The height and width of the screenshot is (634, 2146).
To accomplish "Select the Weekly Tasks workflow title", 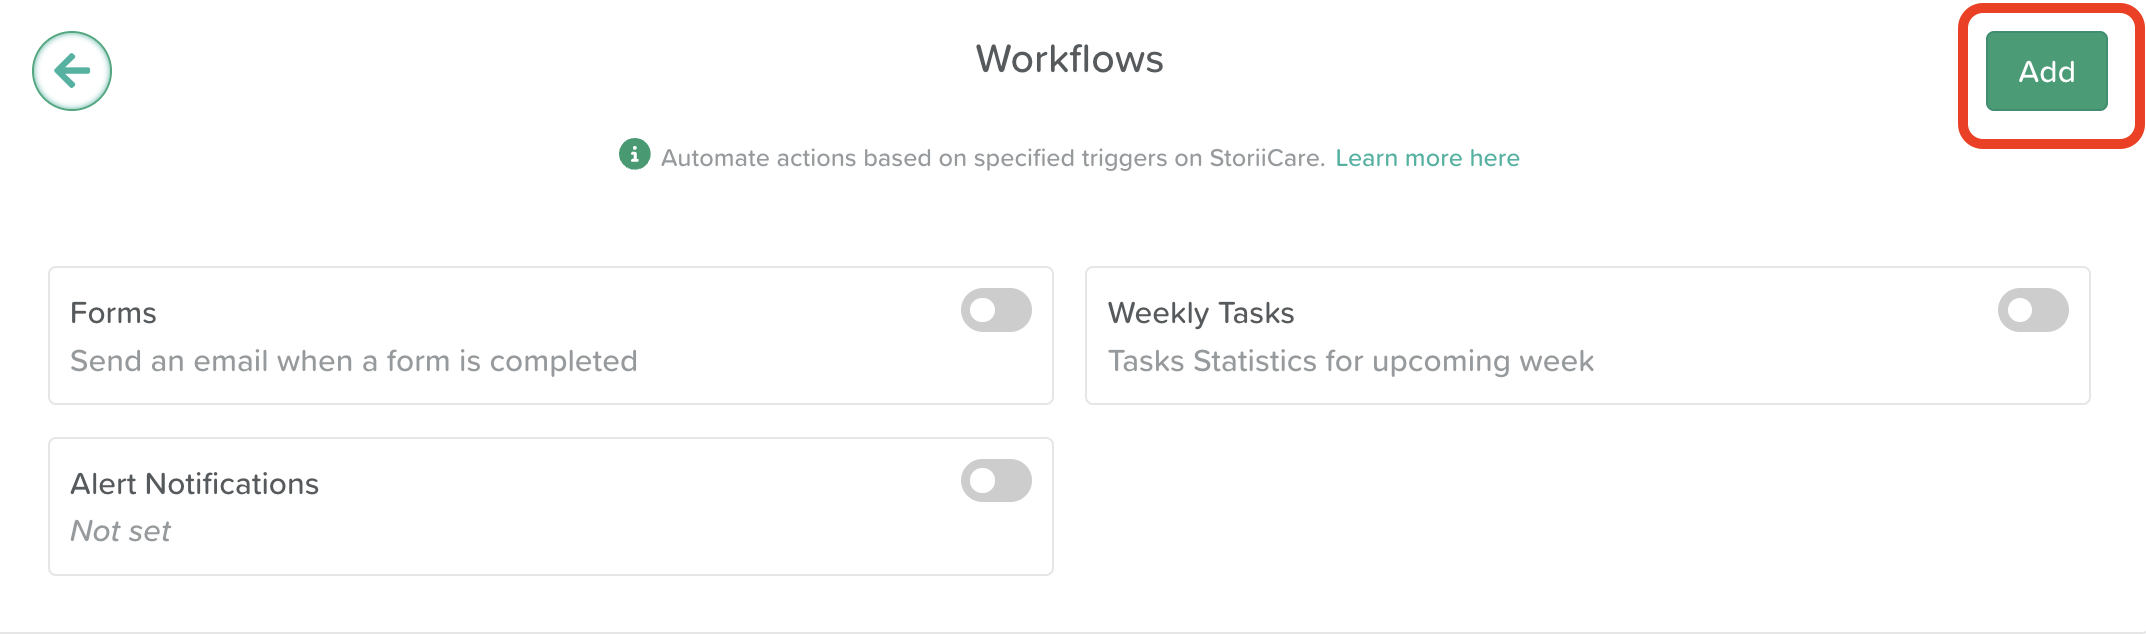I will pyautogui.click(x=1200, y=313).
